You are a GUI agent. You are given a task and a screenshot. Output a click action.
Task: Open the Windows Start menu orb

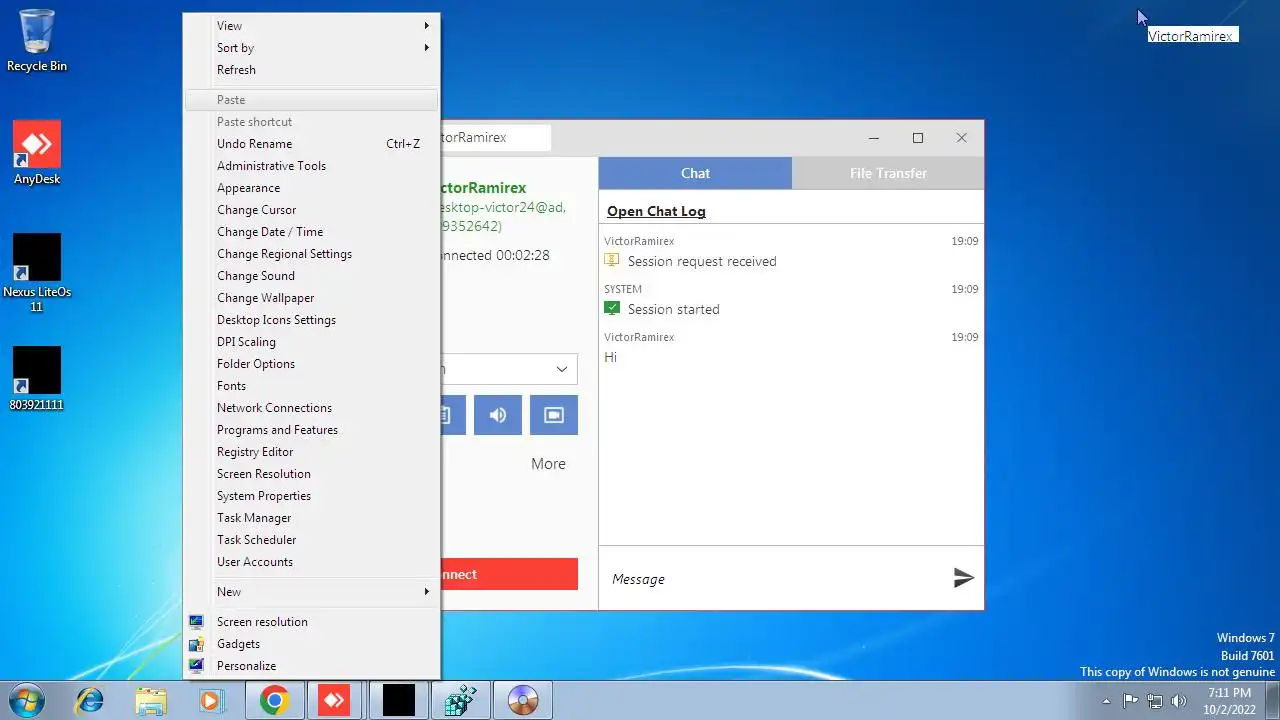pos(26,700)
